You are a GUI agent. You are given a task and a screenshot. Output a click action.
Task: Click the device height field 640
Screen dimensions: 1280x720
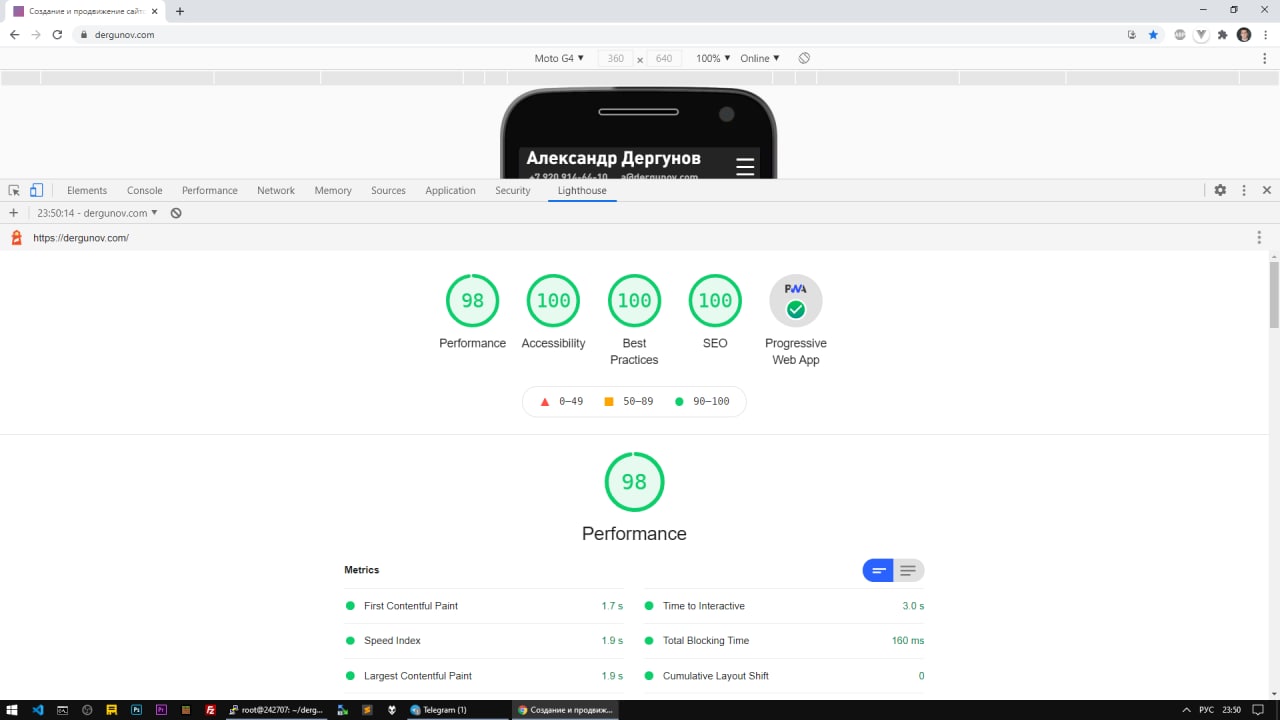tap(664, 58)
